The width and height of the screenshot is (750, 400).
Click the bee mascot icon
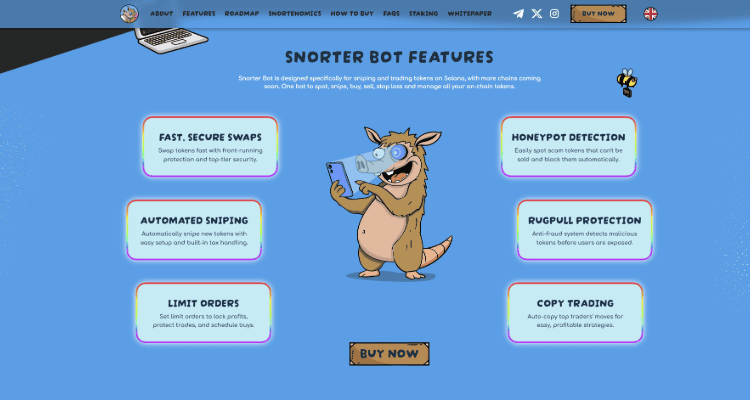click(627, 82)
